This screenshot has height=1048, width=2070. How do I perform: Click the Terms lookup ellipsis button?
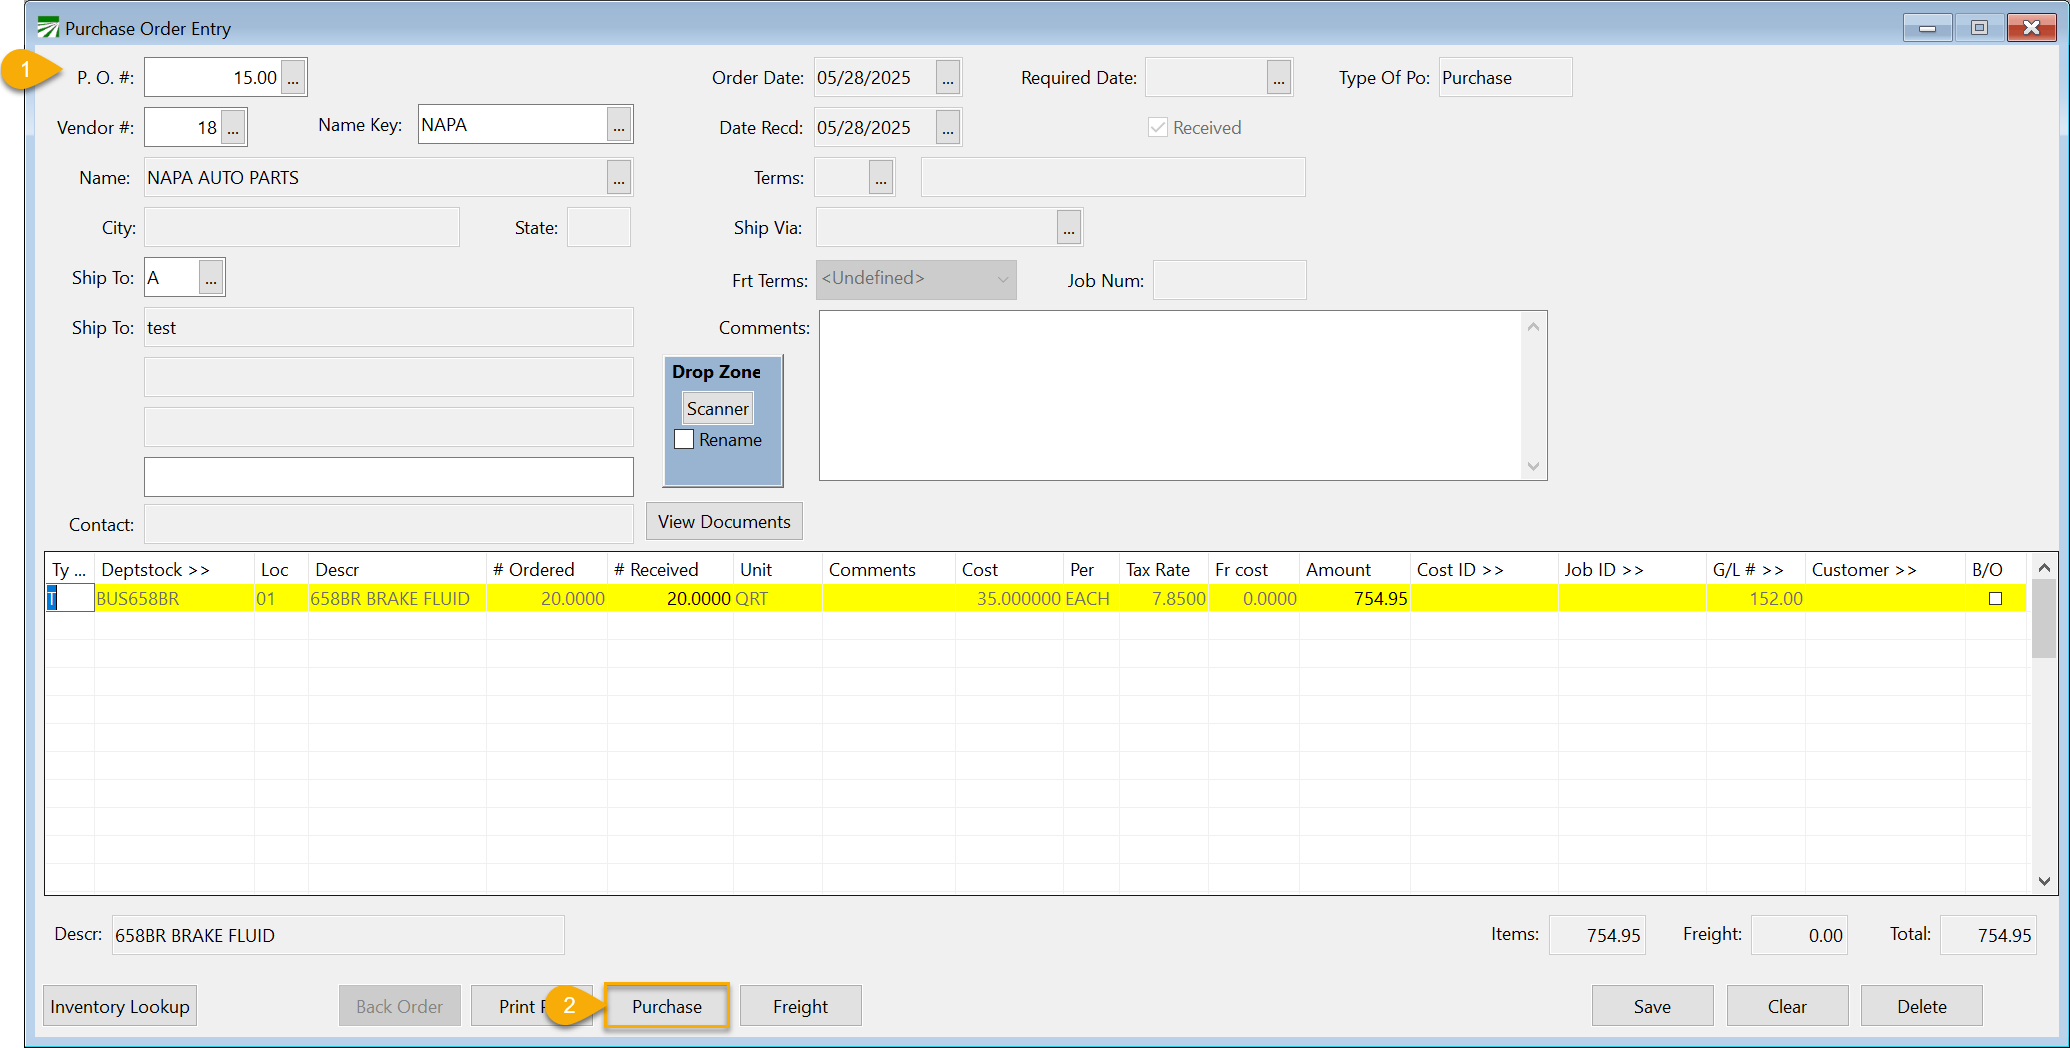881,178
